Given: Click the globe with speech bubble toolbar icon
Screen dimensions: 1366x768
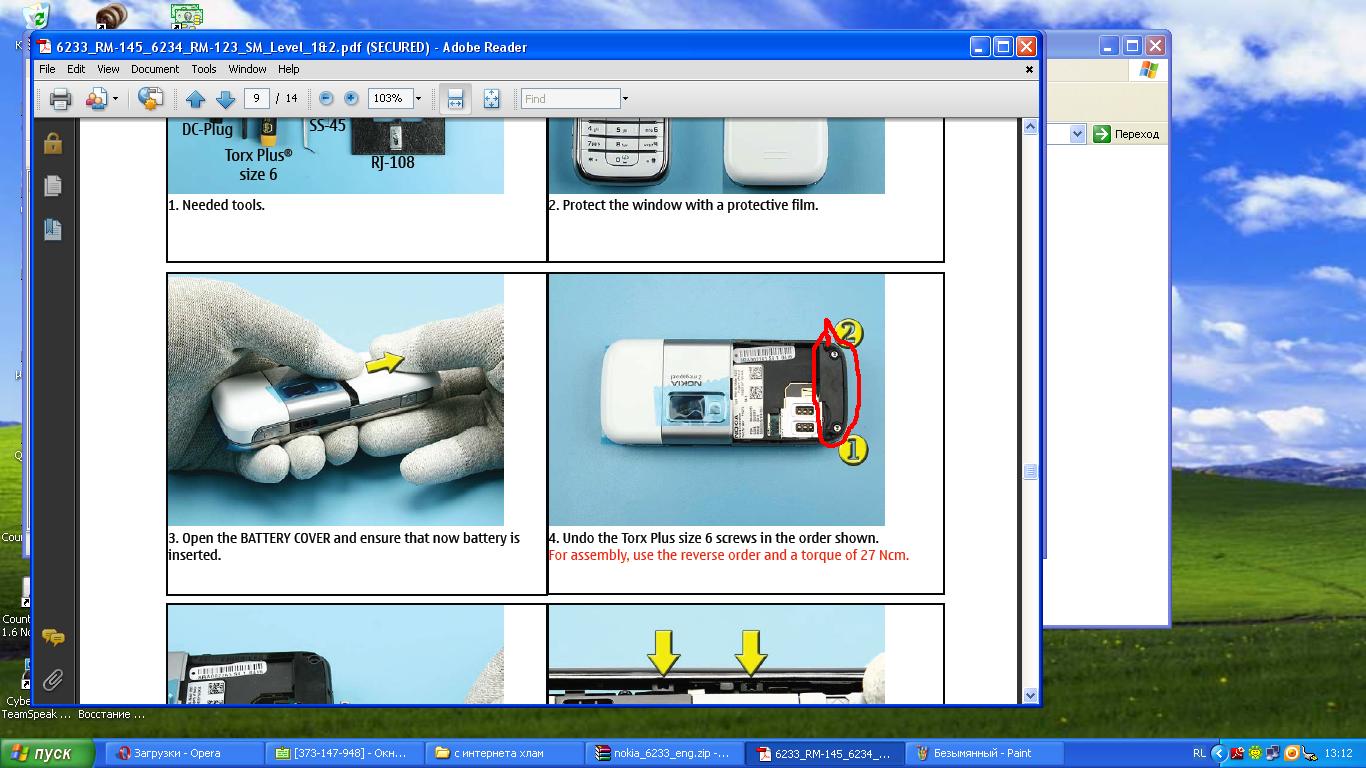Looking at the screenshot, I should point(151,98).
